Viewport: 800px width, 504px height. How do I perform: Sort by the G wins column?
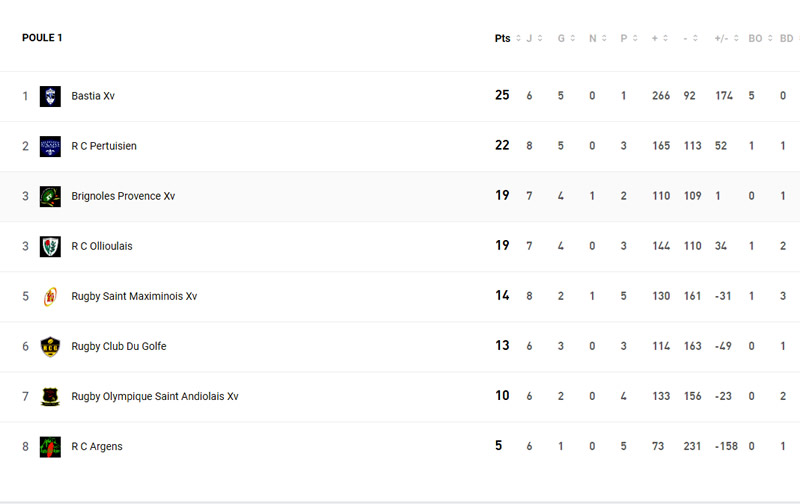[x=566, y=38]
